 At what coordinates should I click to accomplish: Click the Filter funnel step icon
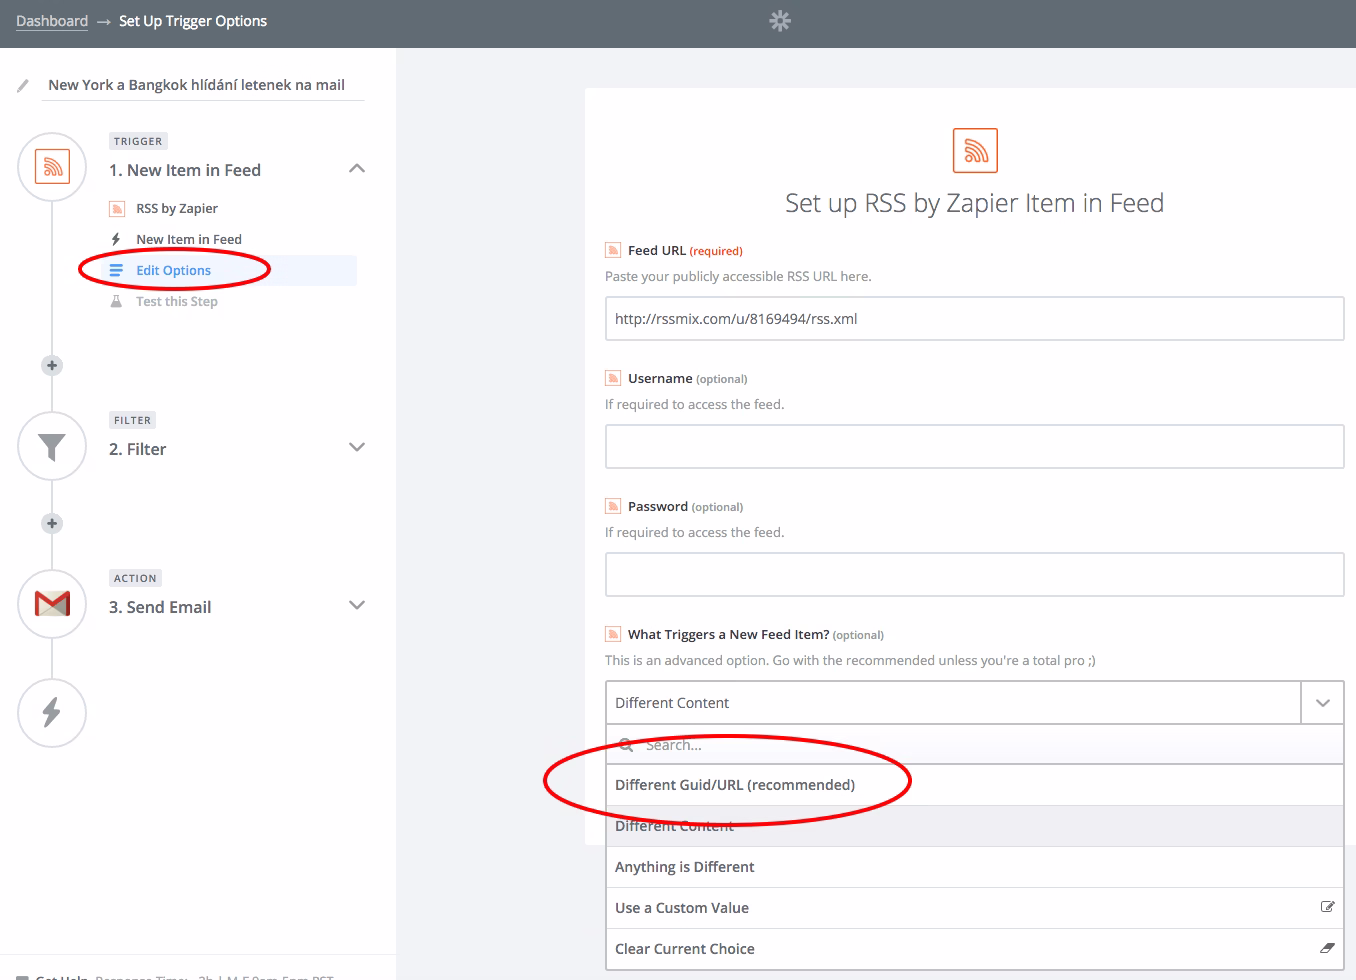(x=52, y=446)
